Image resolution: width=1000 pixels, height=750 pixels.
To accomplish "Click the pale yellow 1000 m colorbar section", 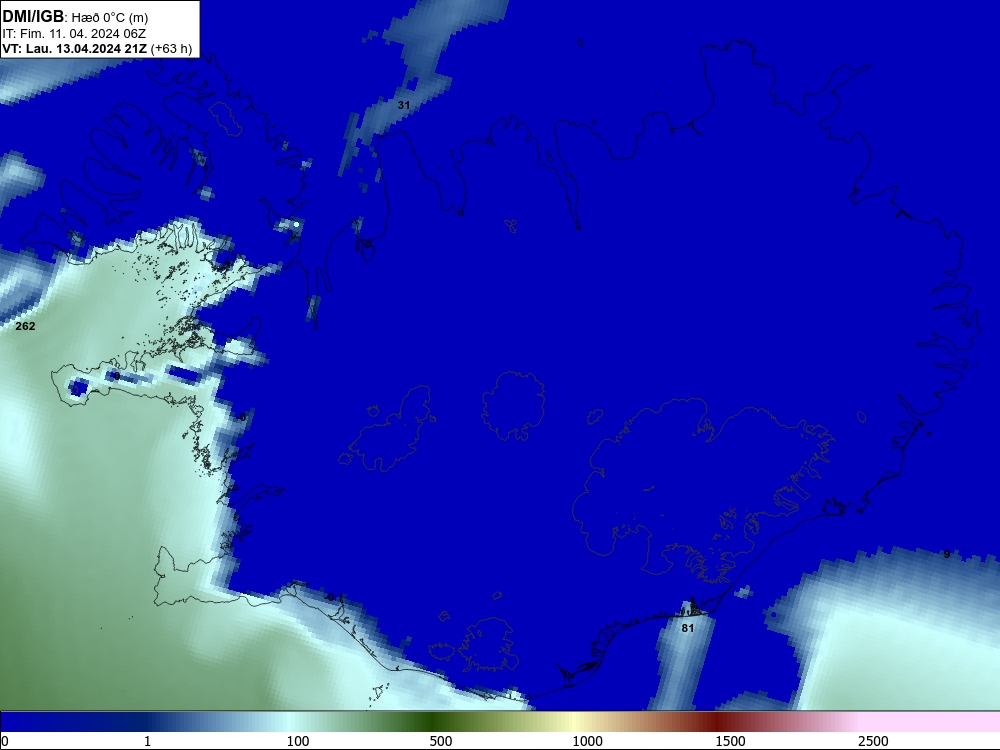I will point(574,722).
